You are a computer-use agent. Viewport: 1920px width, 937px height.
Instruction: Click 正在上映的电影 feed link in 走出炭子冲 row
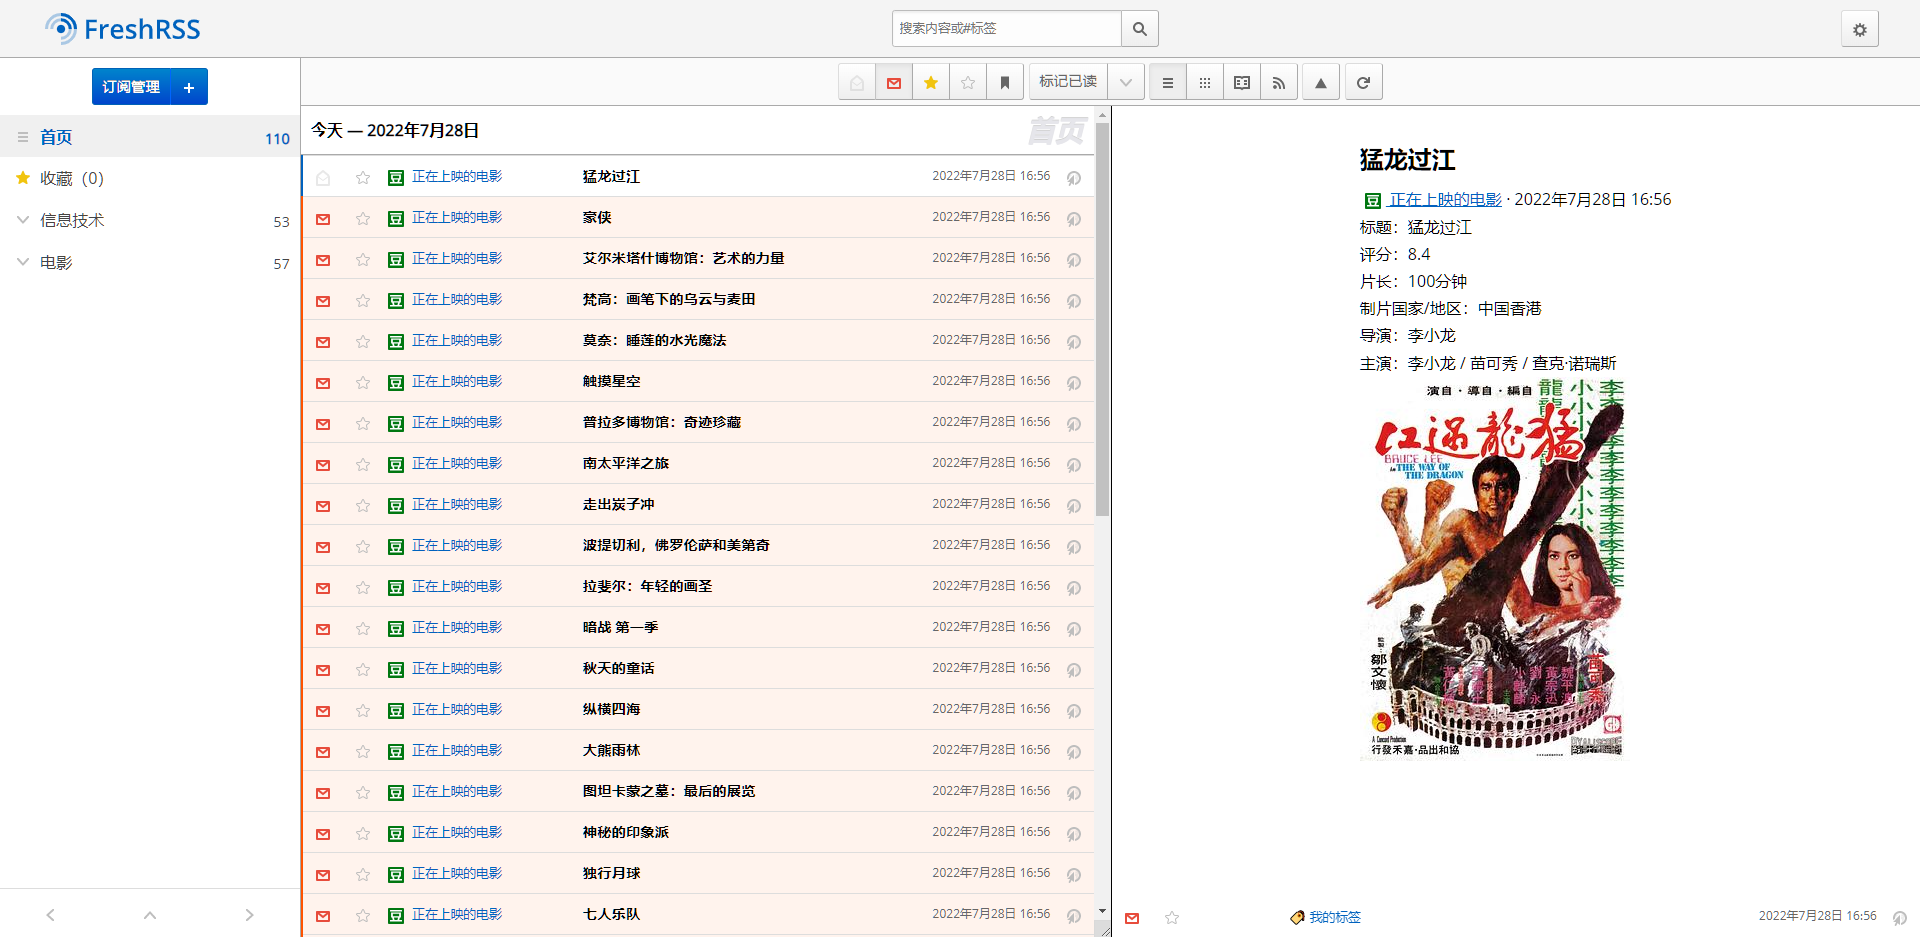click(457, 505)
